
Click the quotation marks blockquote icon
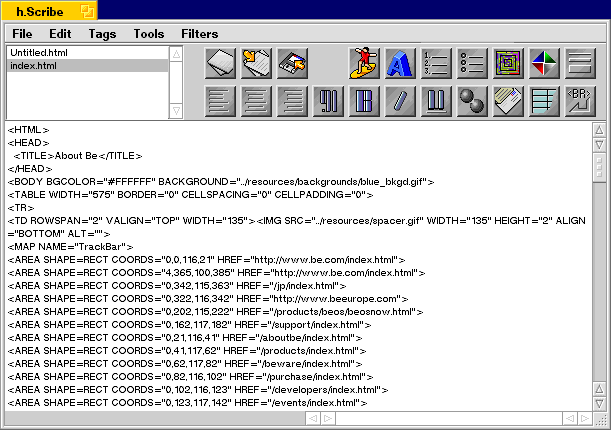point(328,101)
